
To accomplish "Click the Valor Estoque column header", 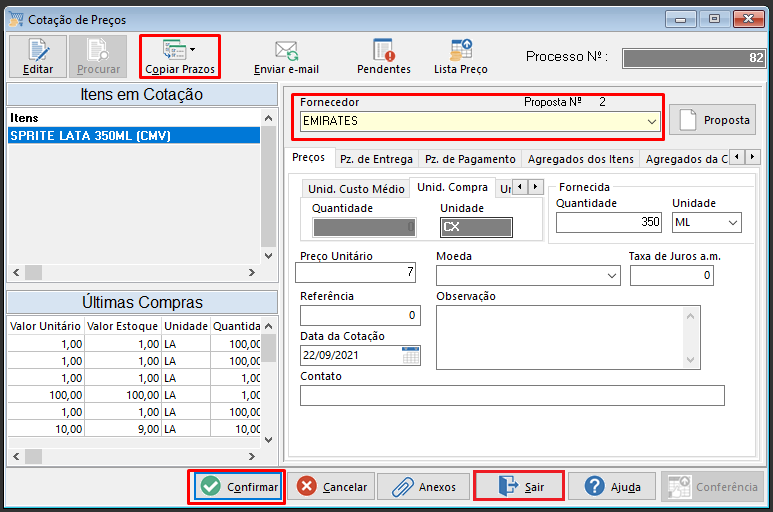I will click(122, 326).
